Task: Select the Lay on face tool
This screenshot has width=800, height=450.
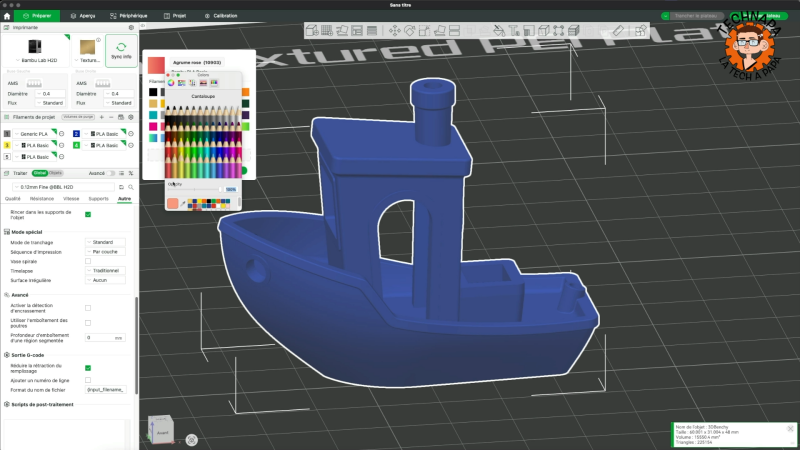Action: (x=439, y=31)
